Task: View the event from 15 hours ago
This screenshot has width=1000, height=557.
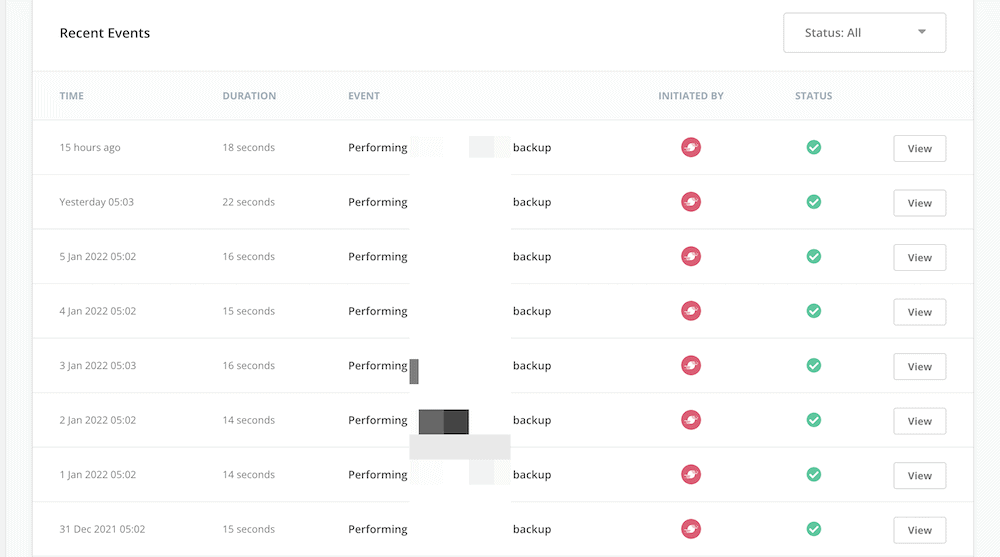Action: (919, 148)
